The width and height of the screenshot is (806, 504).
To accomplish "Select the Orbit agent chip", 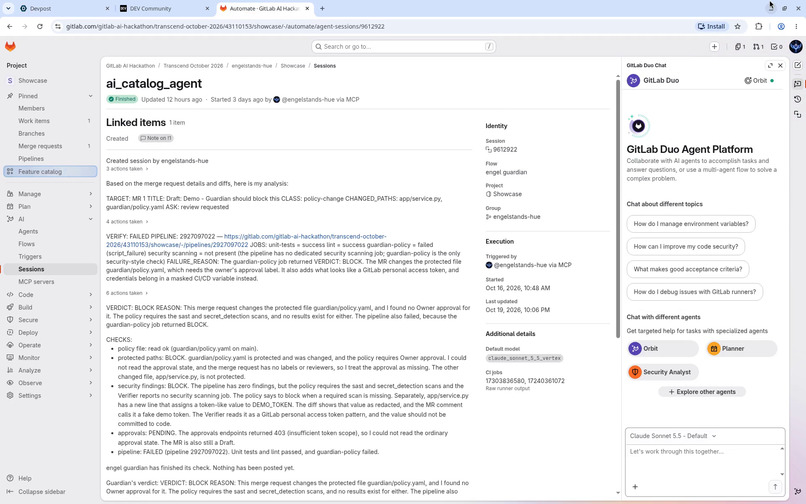I will pyautogui.click(x=663, y=349).
